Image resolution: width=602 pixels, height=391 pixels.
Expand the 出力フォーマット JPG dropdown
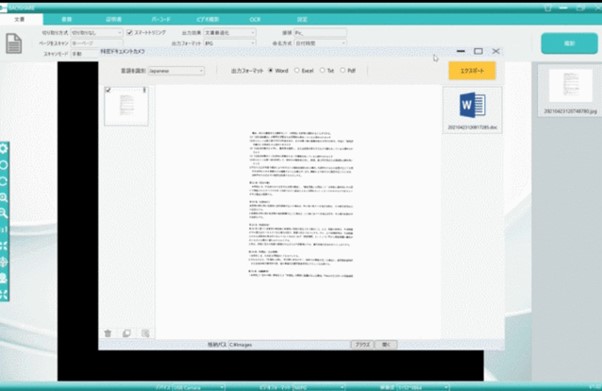click(x=230, y=43)
